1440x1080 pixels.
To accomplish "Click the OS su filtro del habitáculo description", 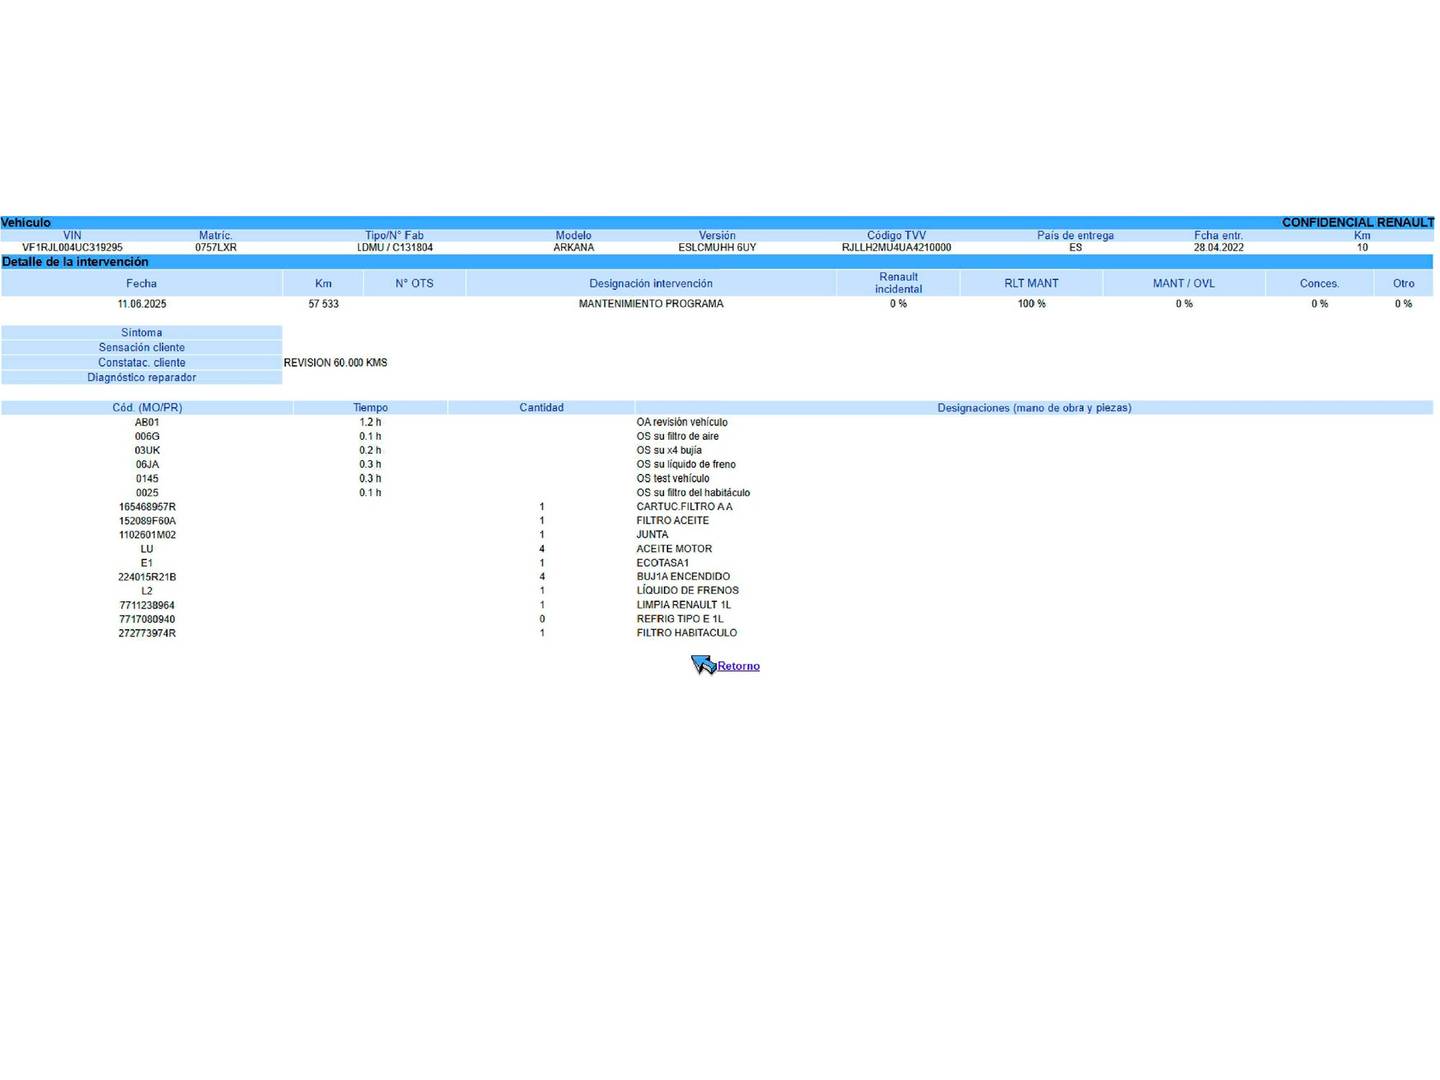I will pos(693,493).
